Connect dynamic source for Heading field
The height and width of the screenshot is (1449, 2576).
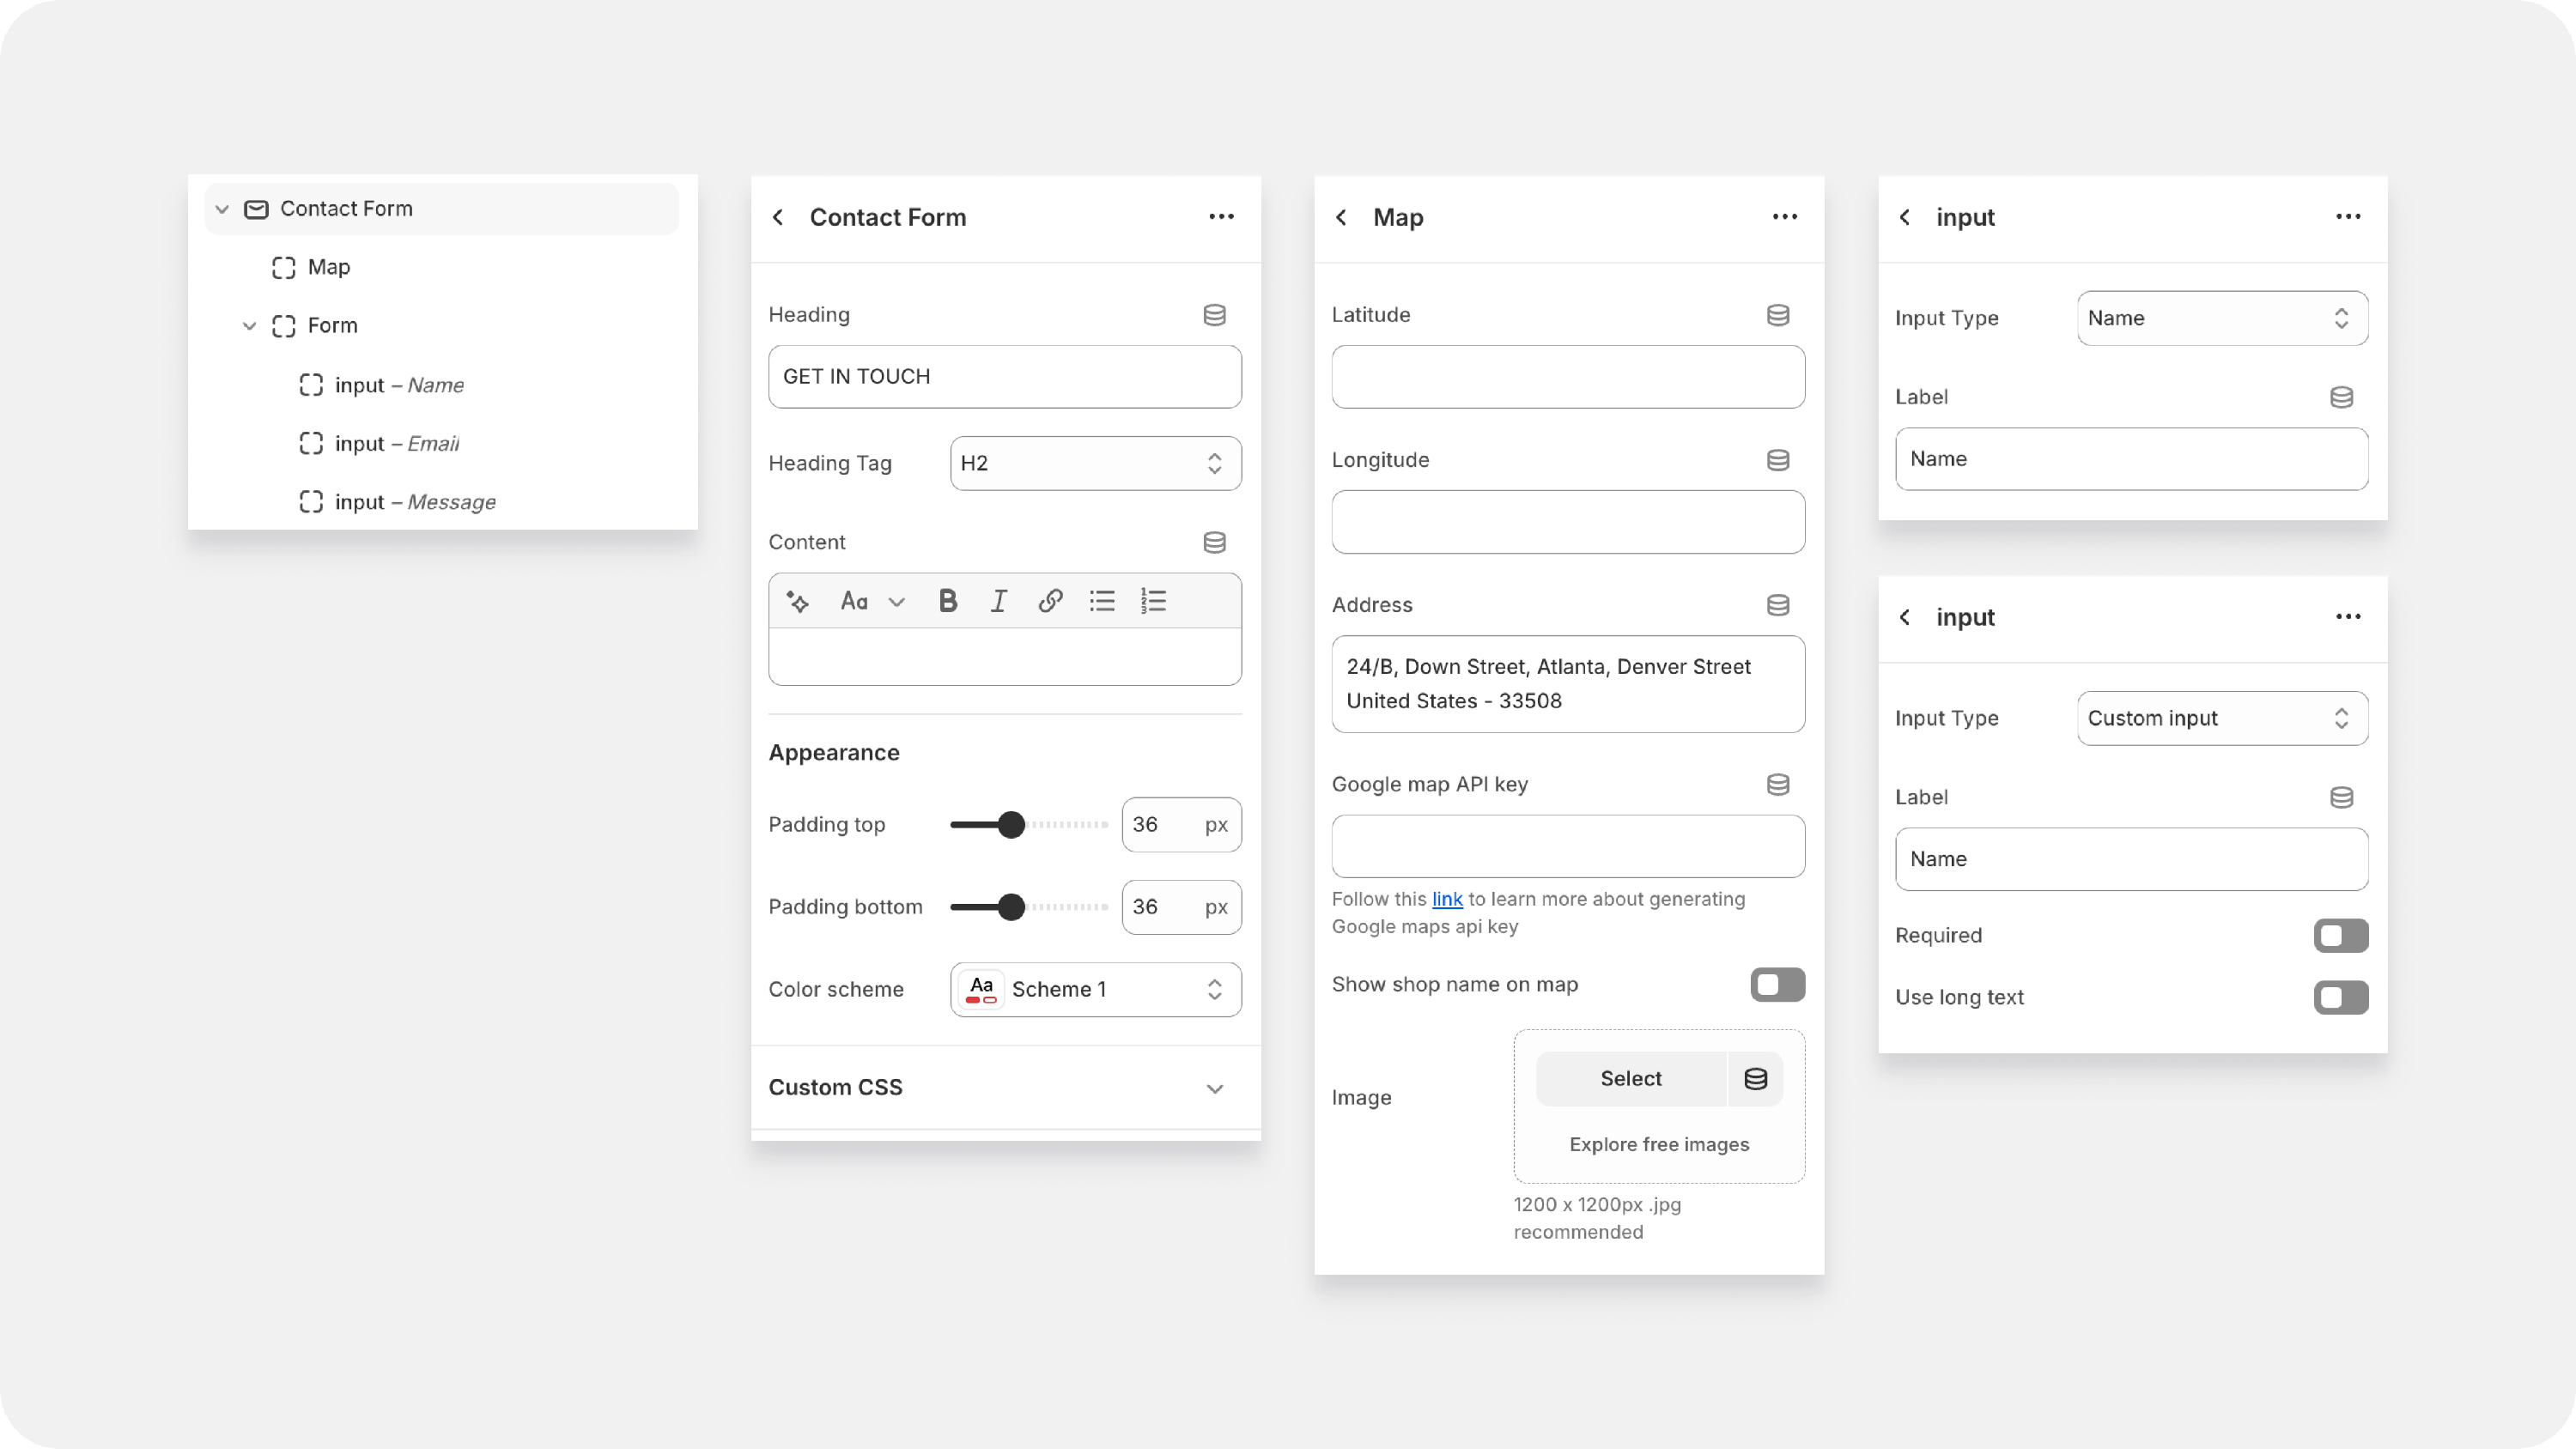pos(1214,315)
